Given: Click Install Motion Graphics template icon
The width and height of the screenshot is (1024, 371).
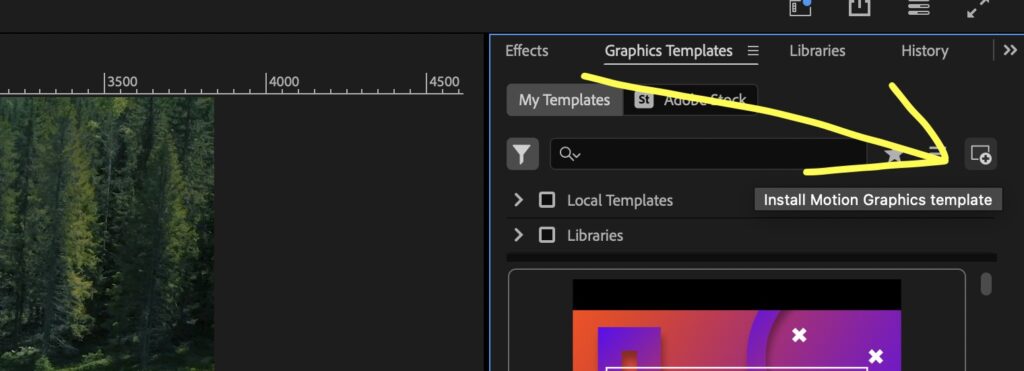Looking at the screenshot, I should 980,154.
